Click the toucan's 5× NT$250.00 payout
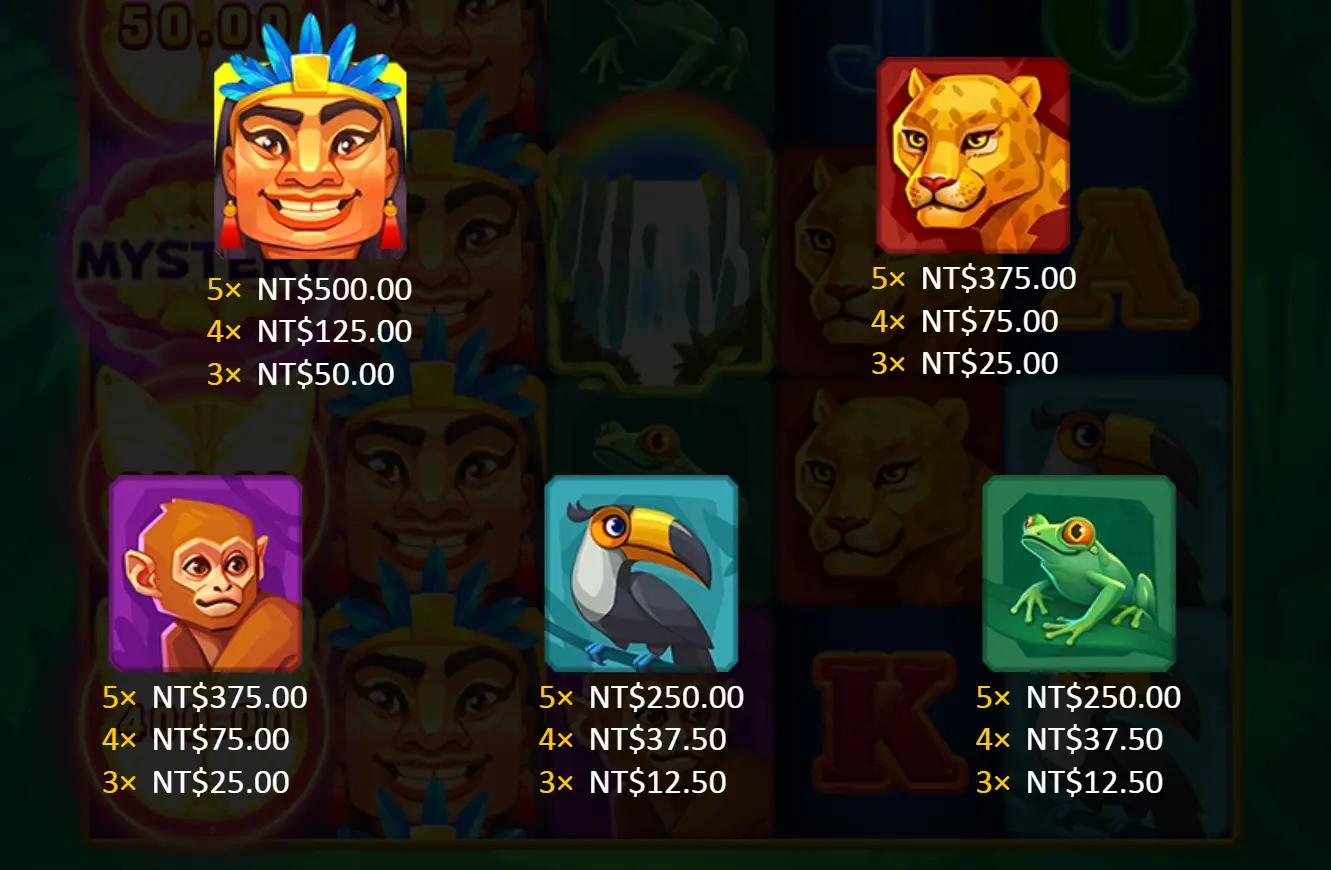The height and width of the screenshot is (870, 1331). coord(641,697)
